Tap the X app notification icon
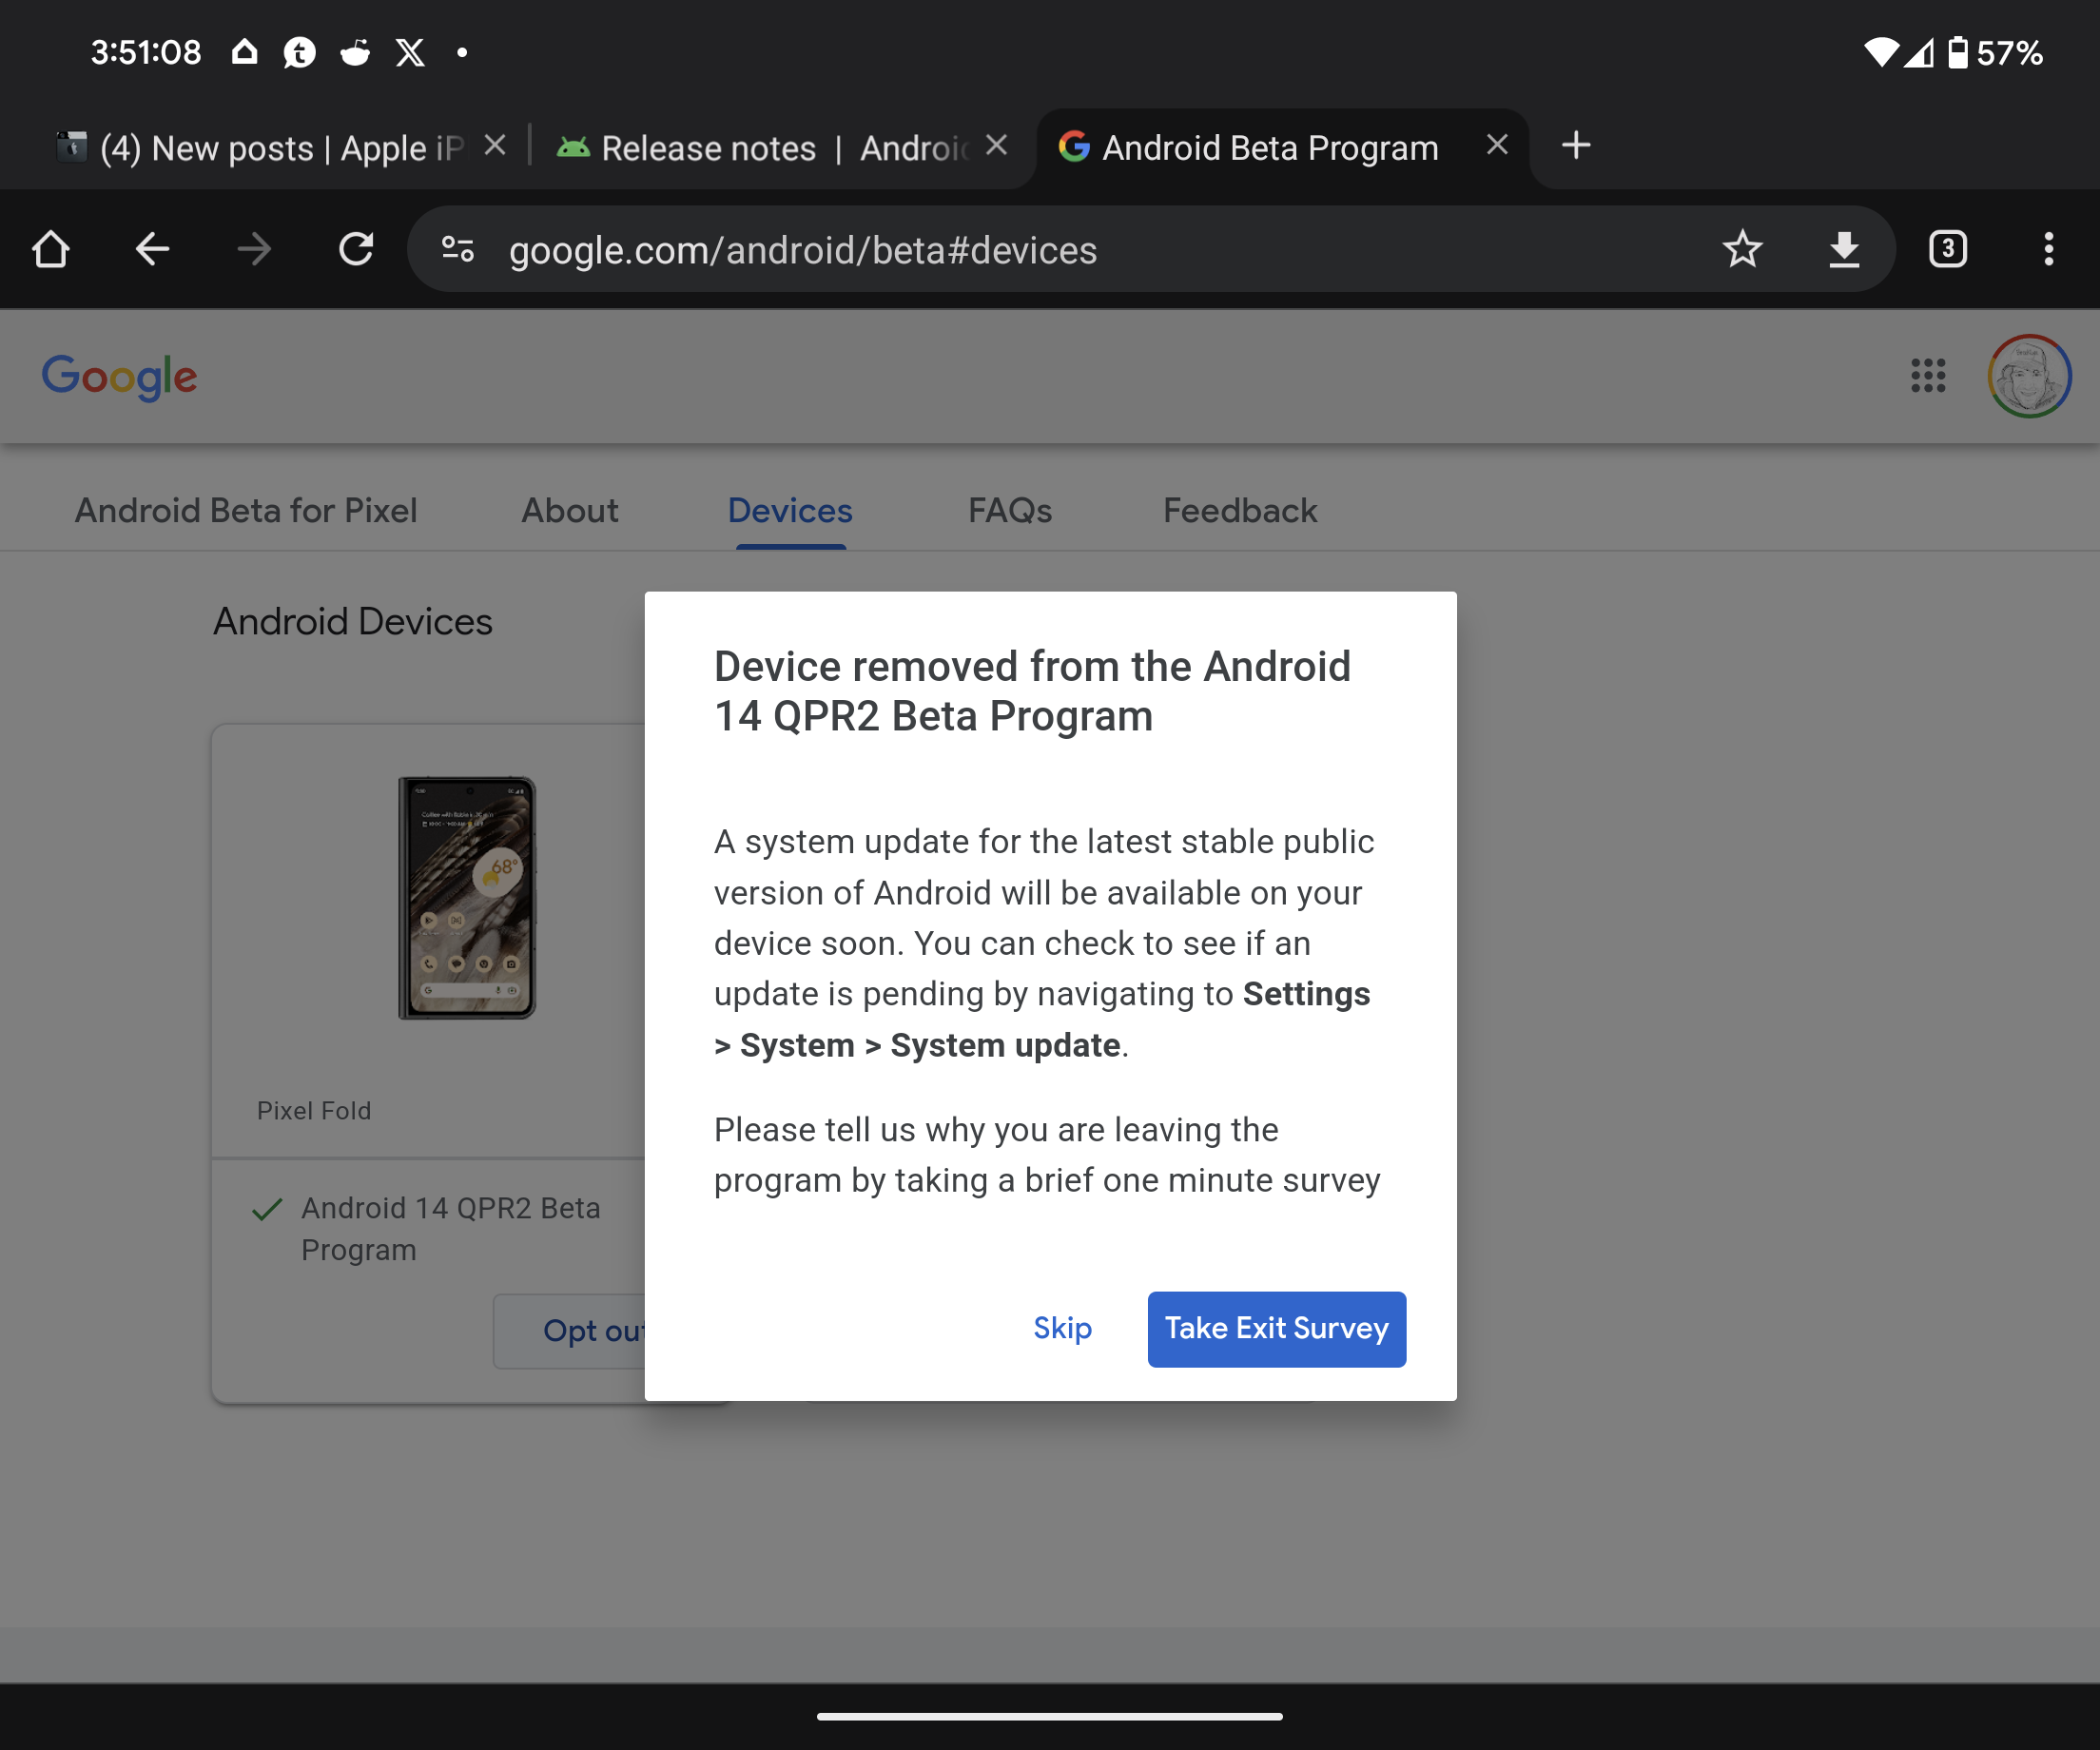2100x1750 pixels. pyautogui.click(x=410, y=52)
